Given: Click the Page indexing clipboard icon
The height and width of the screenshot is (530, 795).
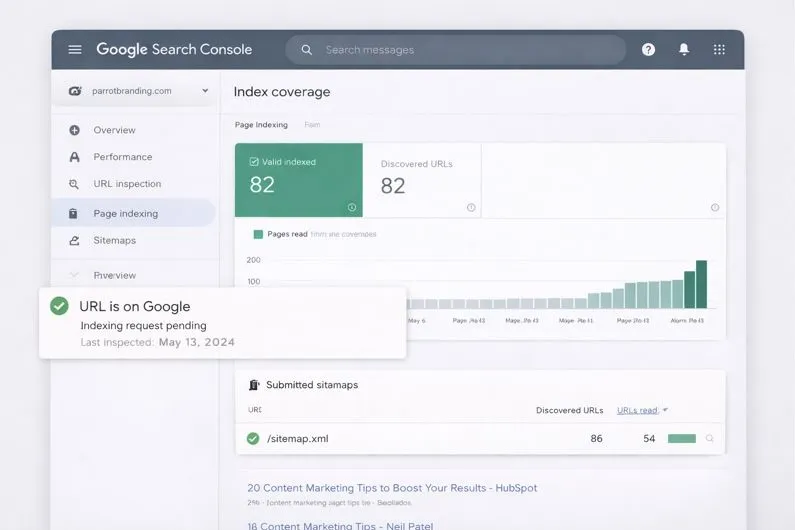Looking at the screenshot, I should pyautogui.click(x=73, y=214).
